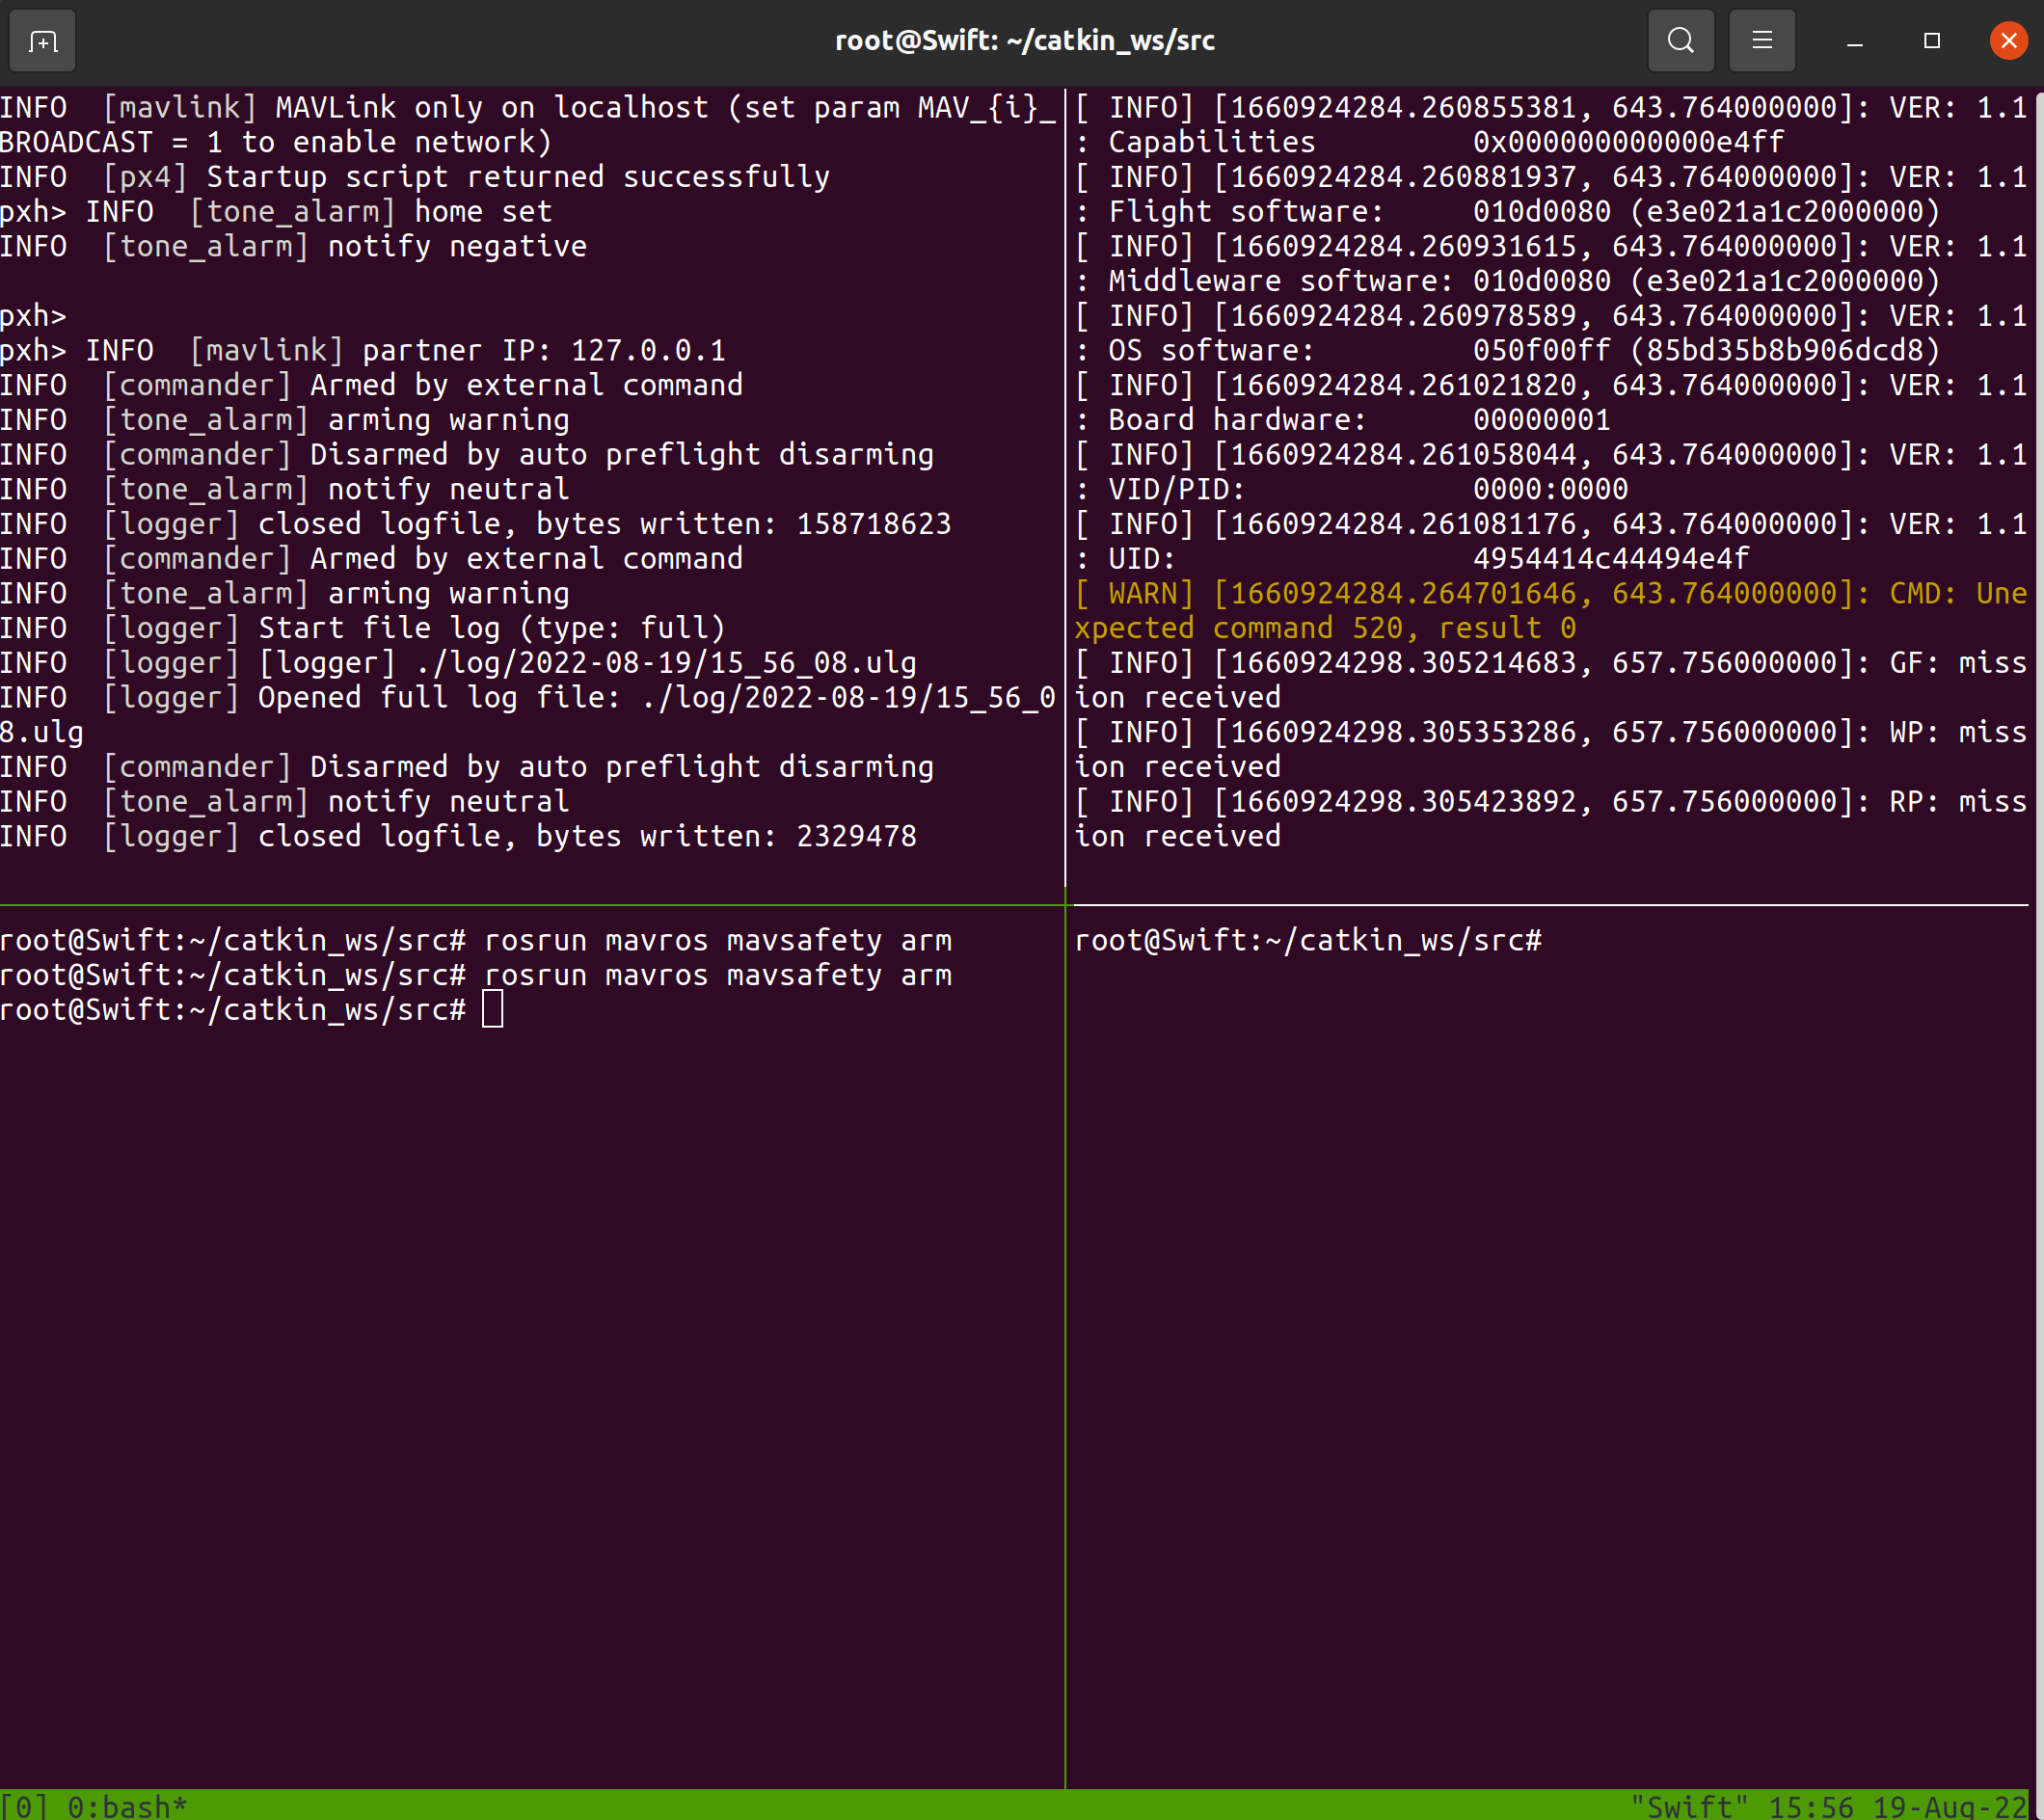
Task: Click "Swift" hostname in status bar
Action: tap(1690, 1806)
